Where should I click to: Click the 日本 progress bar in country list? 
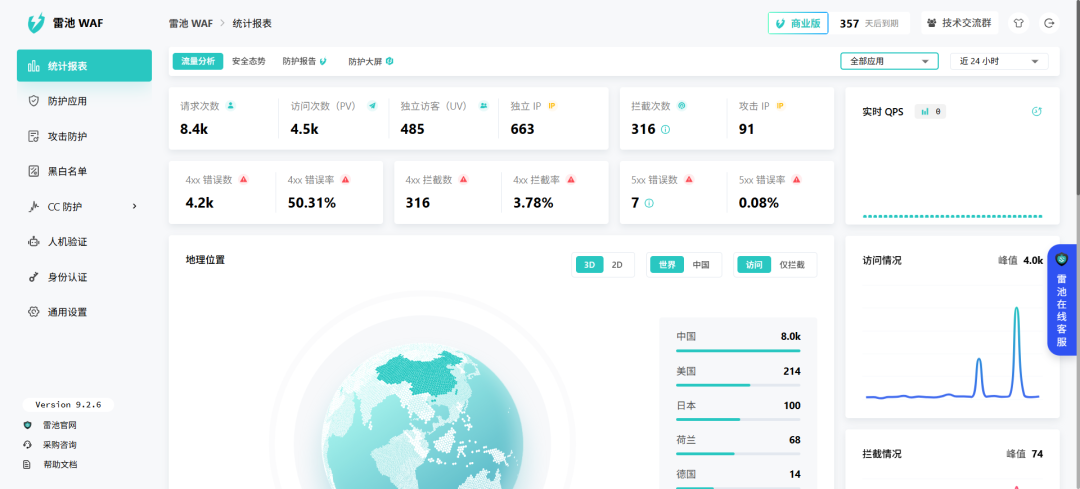point(738,419)
